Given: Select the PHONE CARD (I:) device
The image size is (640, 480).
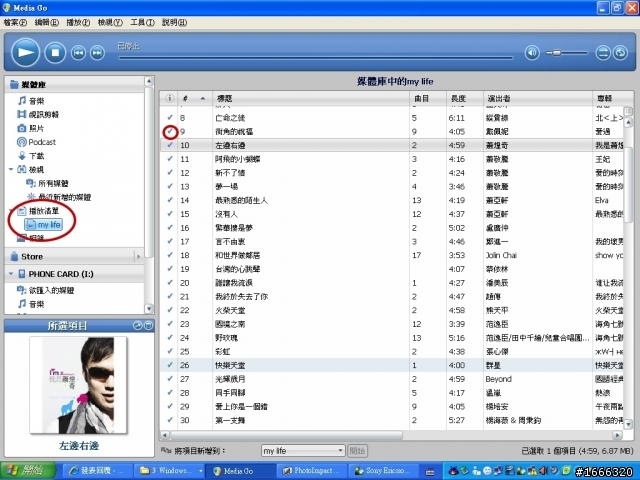Looking at the screenshot, I should pyautogui.click(x=60, y=274).
